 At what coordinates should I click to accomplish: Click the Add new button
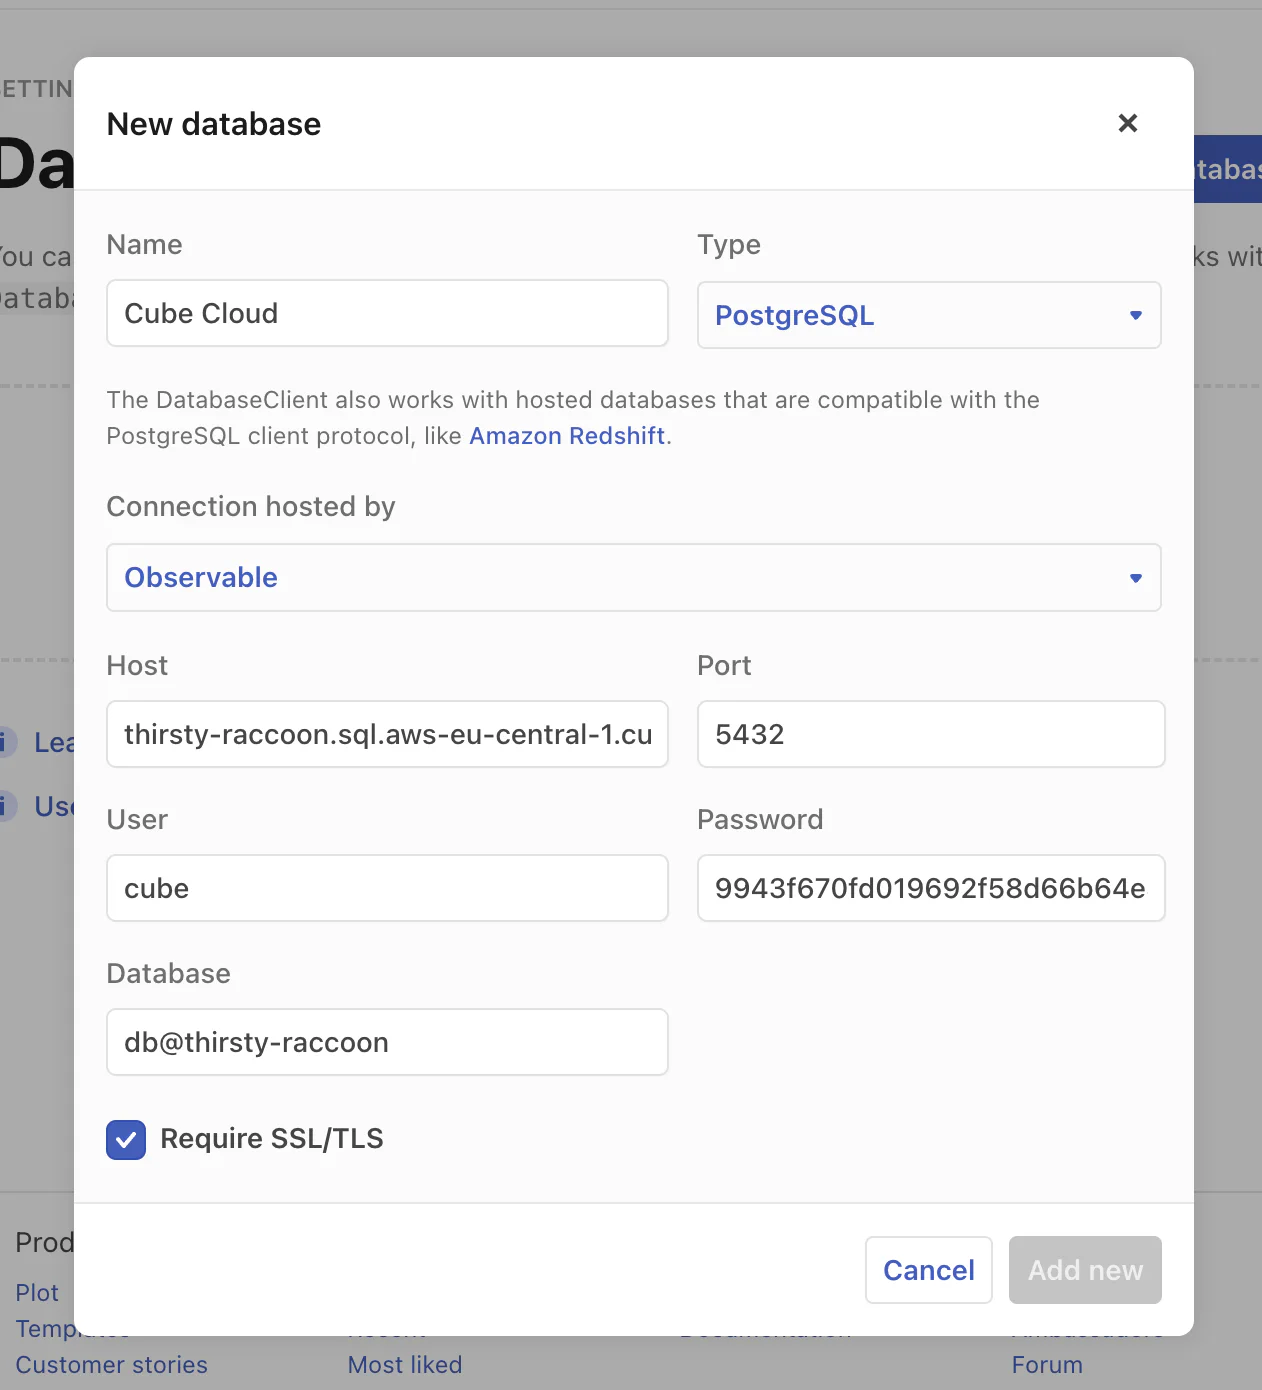click(x=1085, y=1270)
